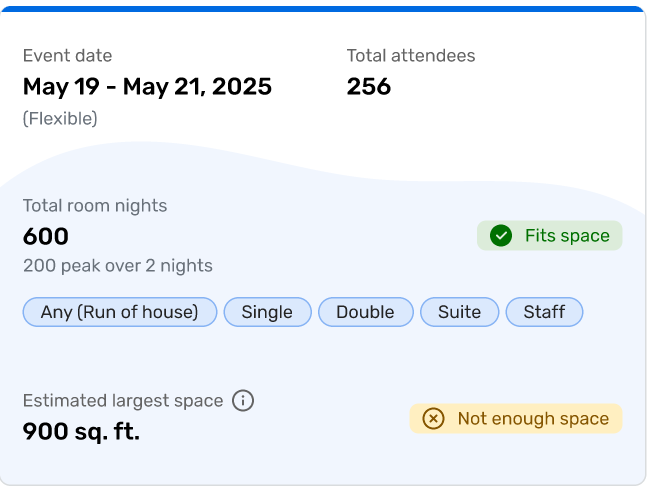Viewport: 654px width, 489px height.
Task: Click the (Flexible) note under the date
Action: [60, 118]
